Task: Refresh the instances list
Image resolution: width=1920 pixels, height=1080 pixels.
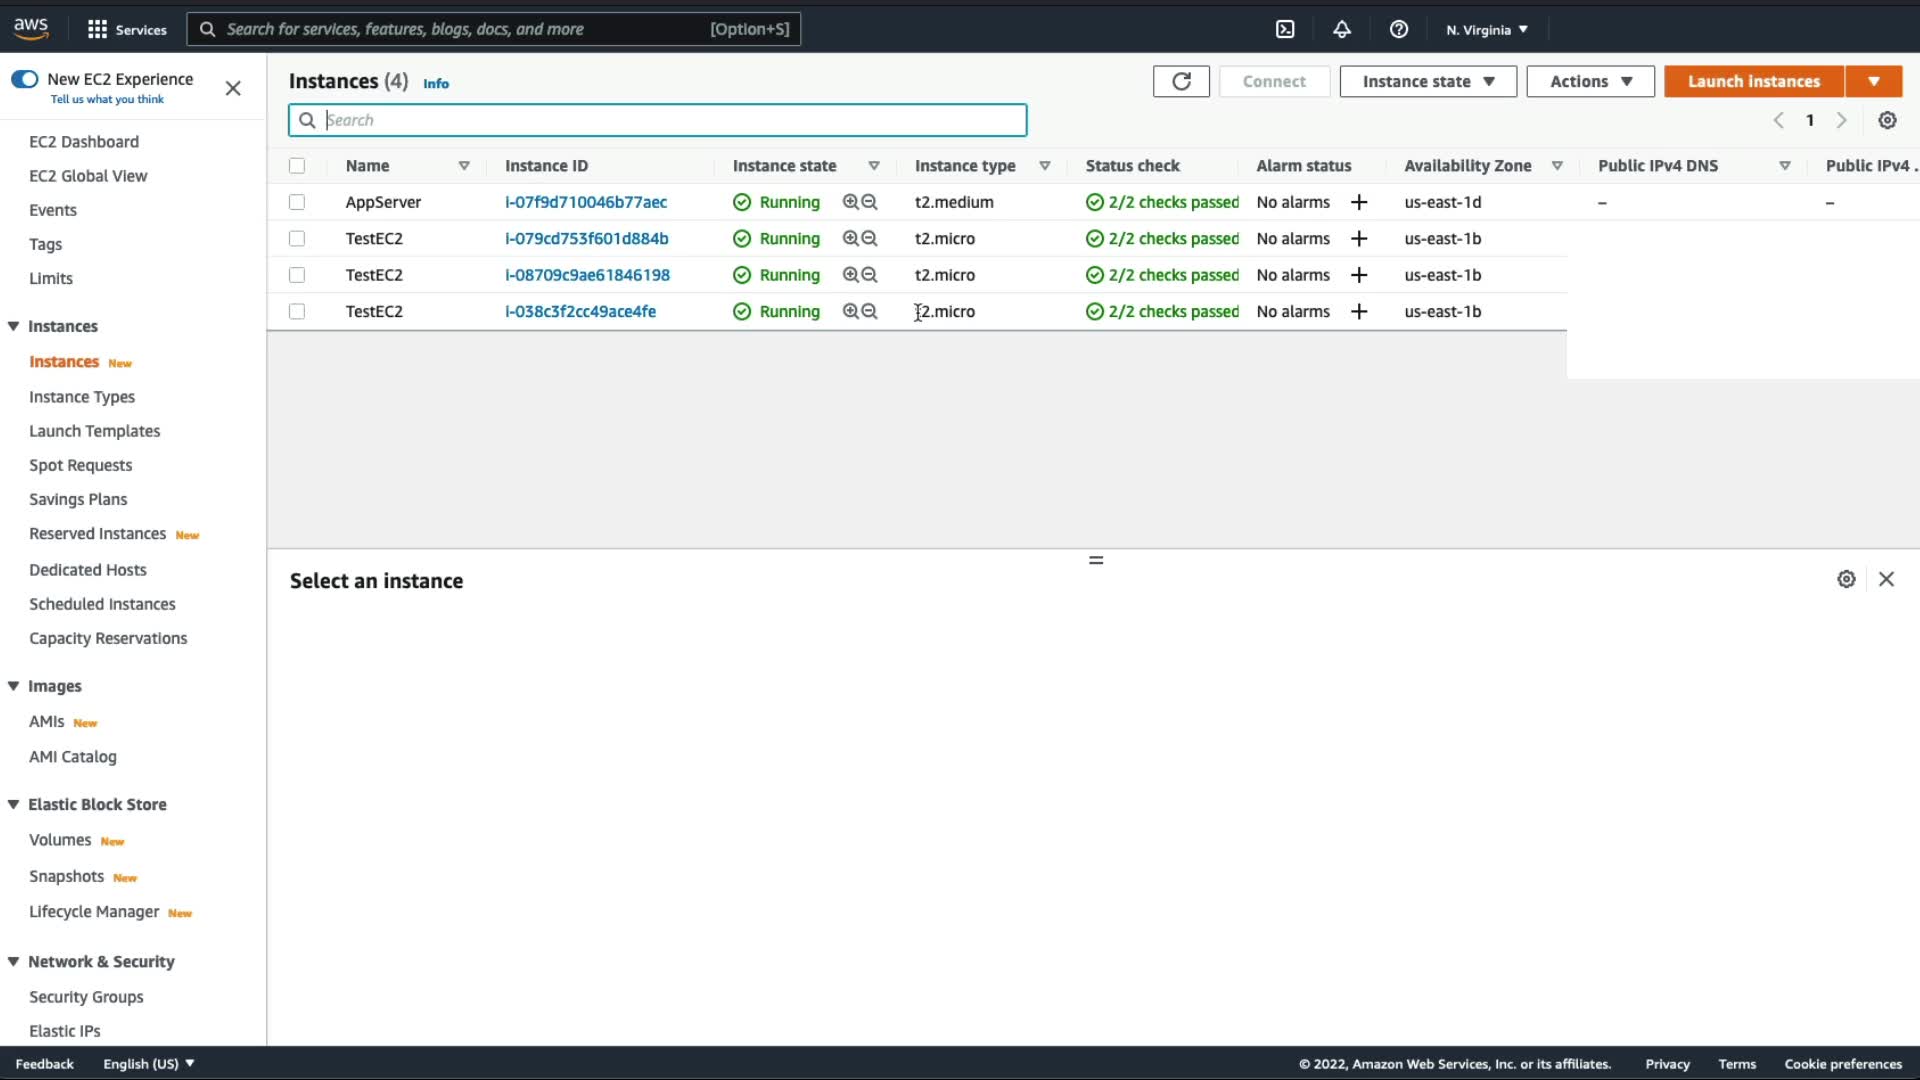Action: tap(1181, 81)
